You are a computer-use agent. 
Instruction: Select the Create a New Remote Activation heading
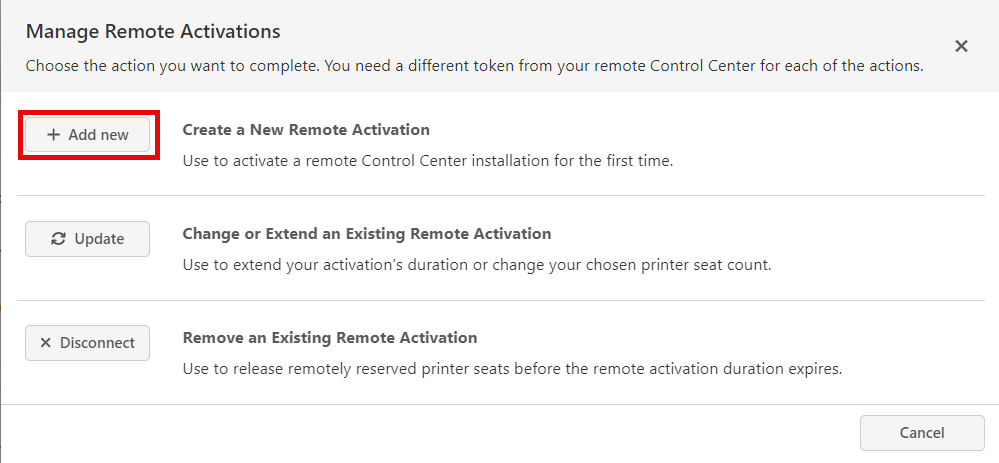(306, 130)
